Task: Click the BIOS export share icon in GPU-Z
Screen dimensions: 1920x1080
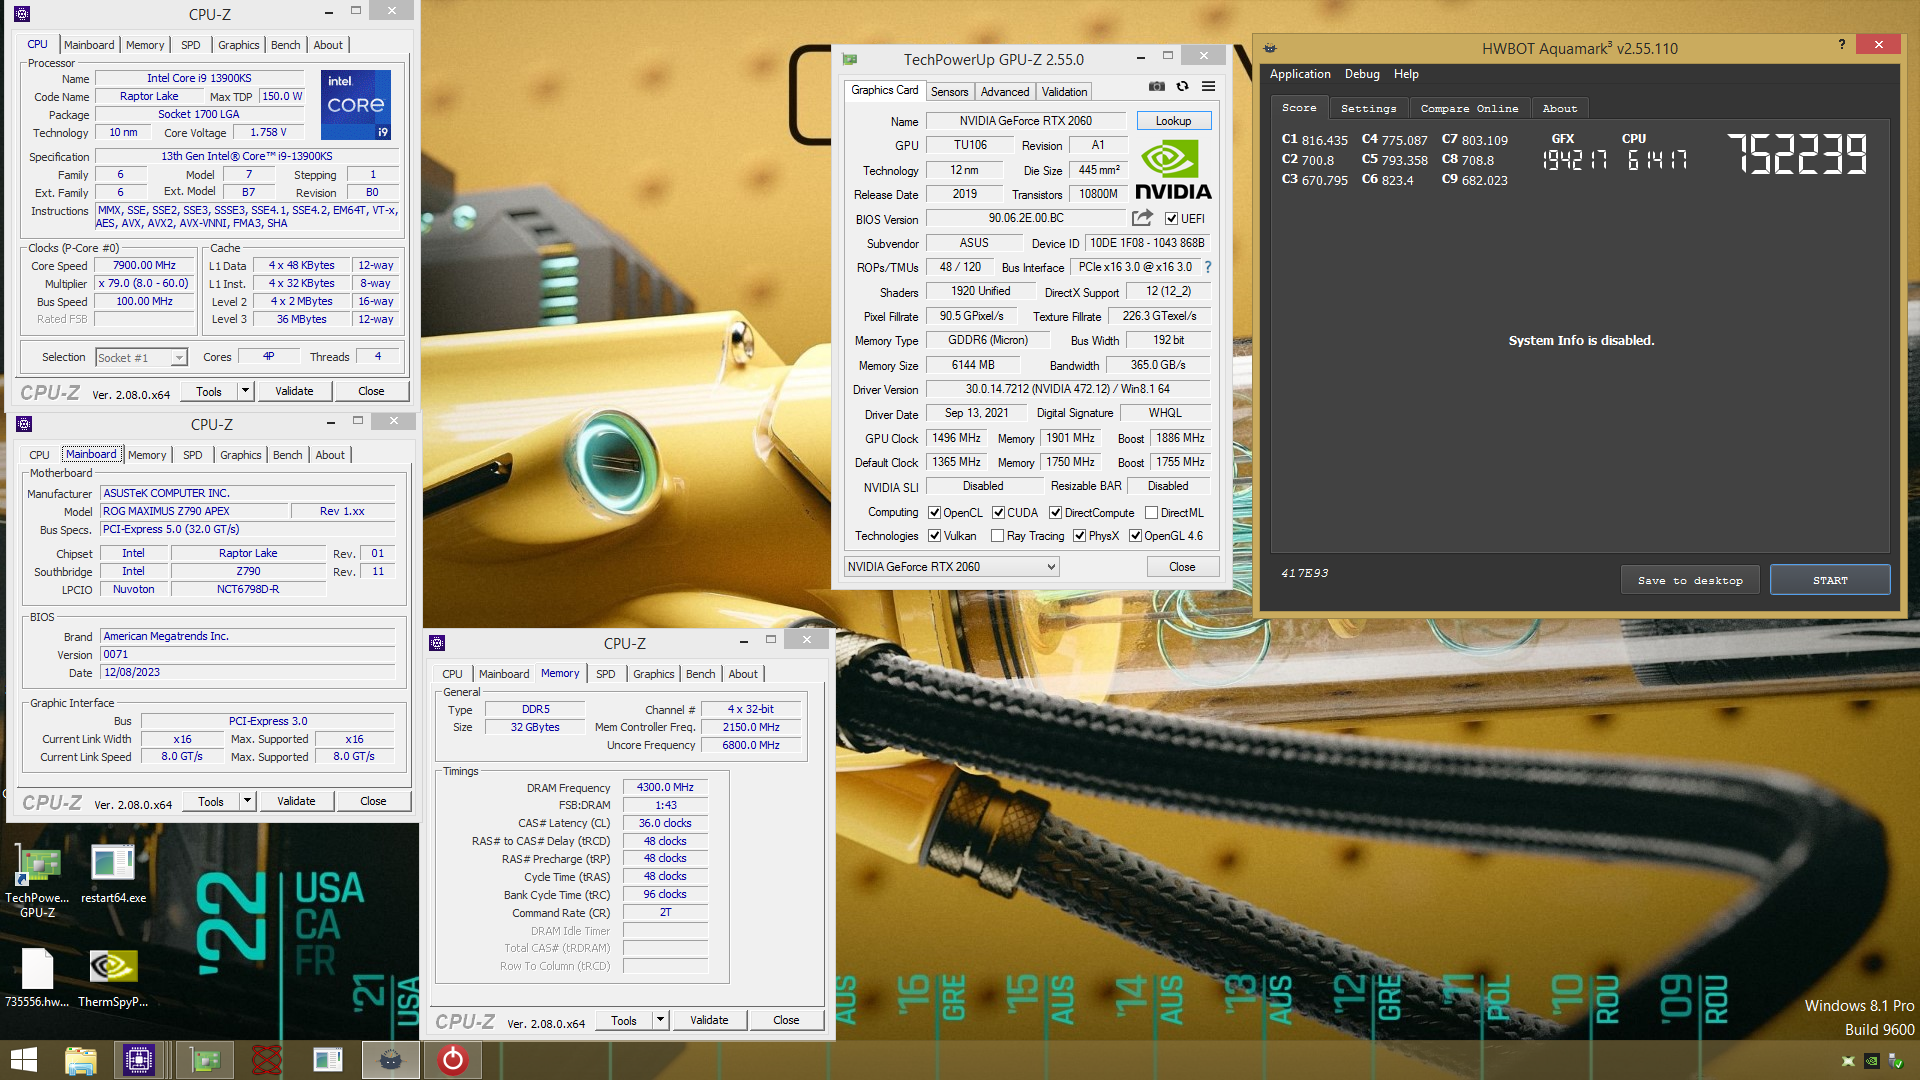Action: coord(1142,218)
